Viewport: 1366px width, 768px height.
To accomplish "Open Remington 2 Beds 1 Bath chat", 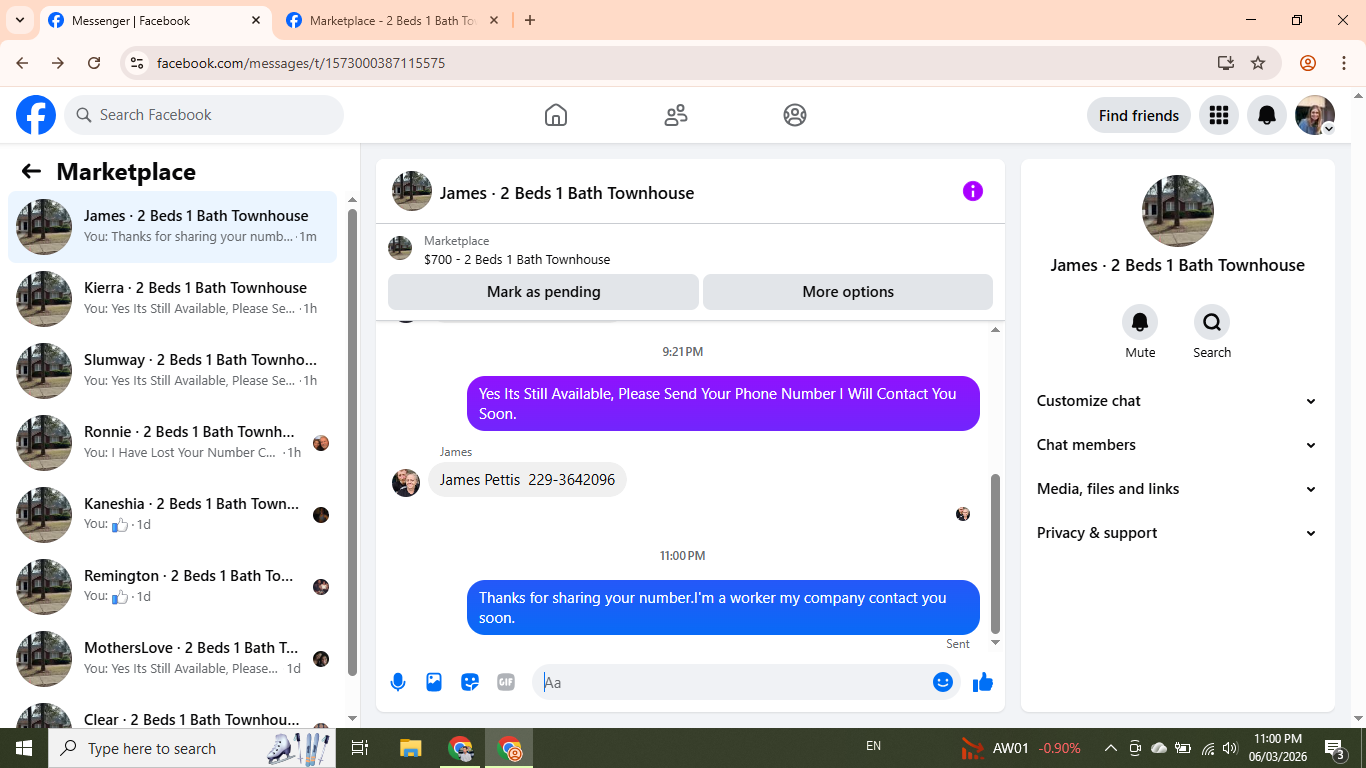I will pyautogui.click(x=172, y=586).
